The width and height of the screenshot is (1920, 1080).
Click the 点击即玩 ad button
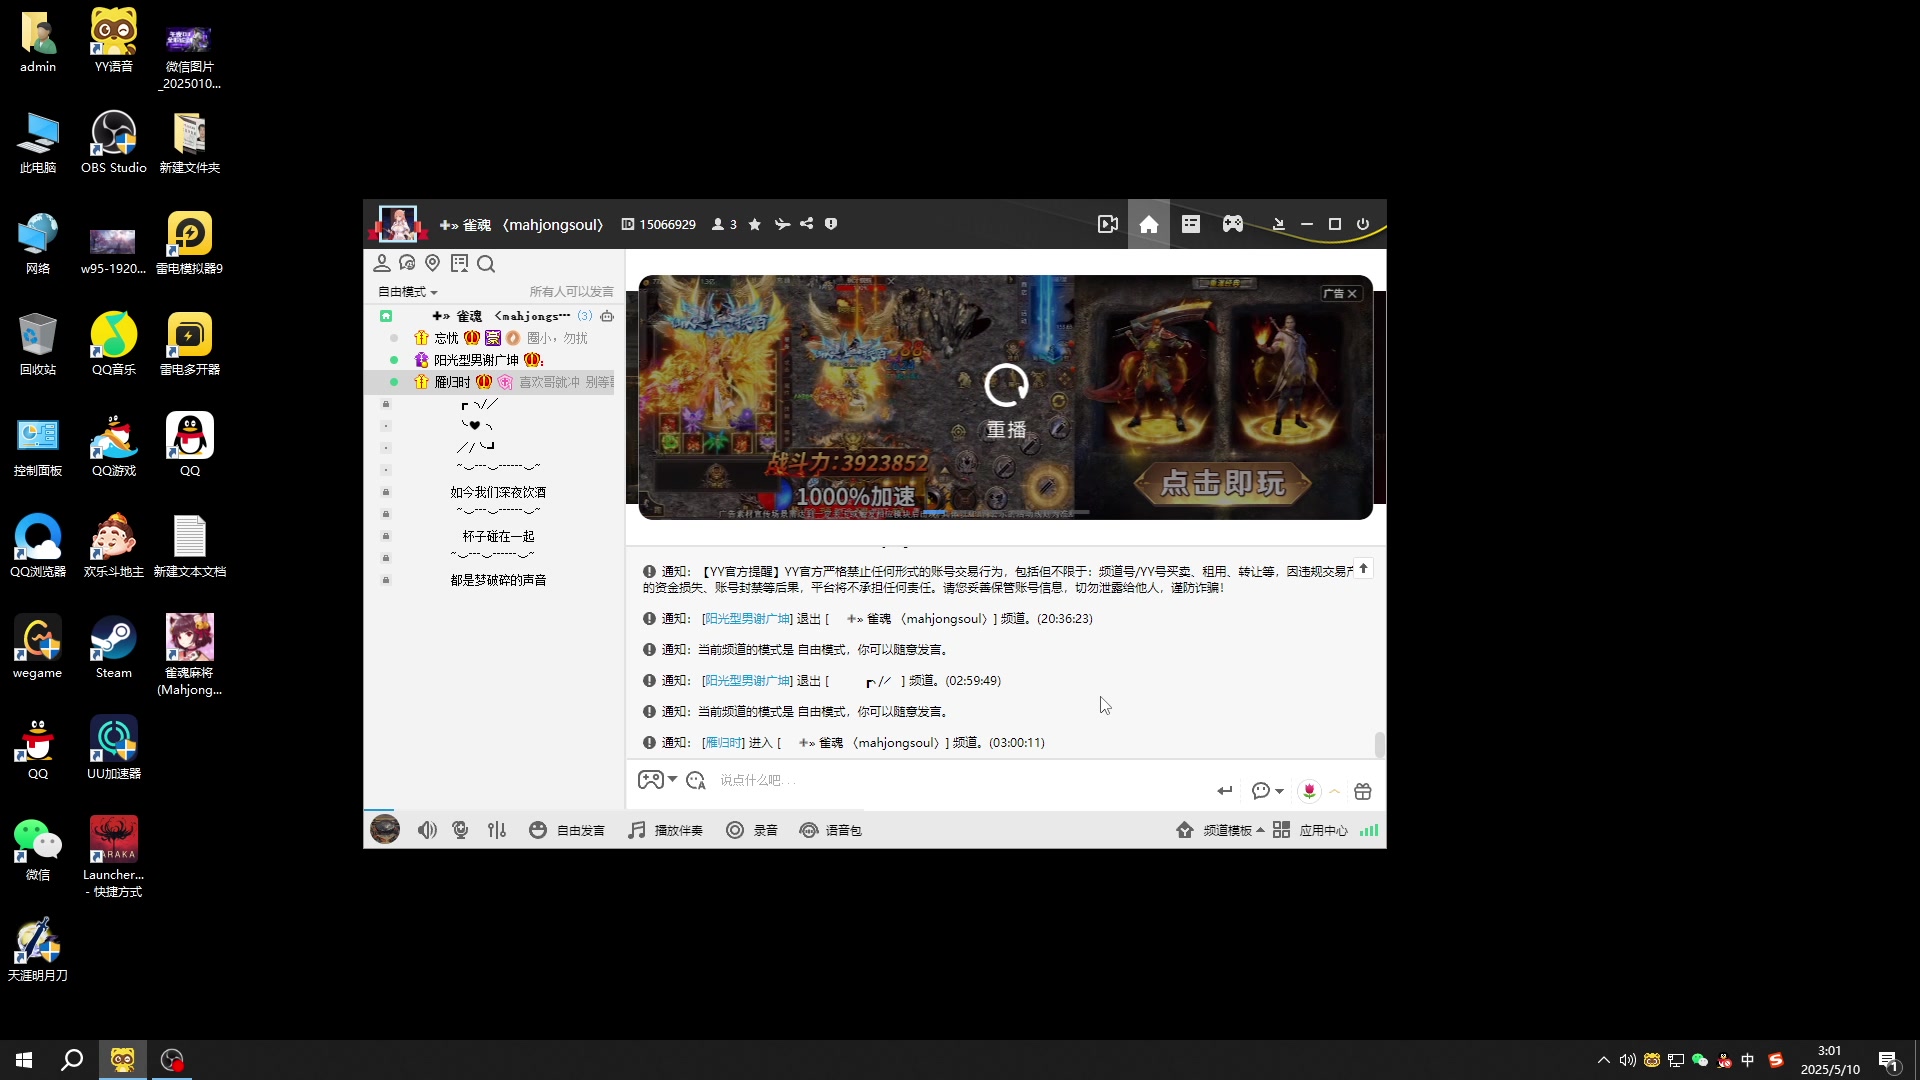click(x=1222, y=483)
